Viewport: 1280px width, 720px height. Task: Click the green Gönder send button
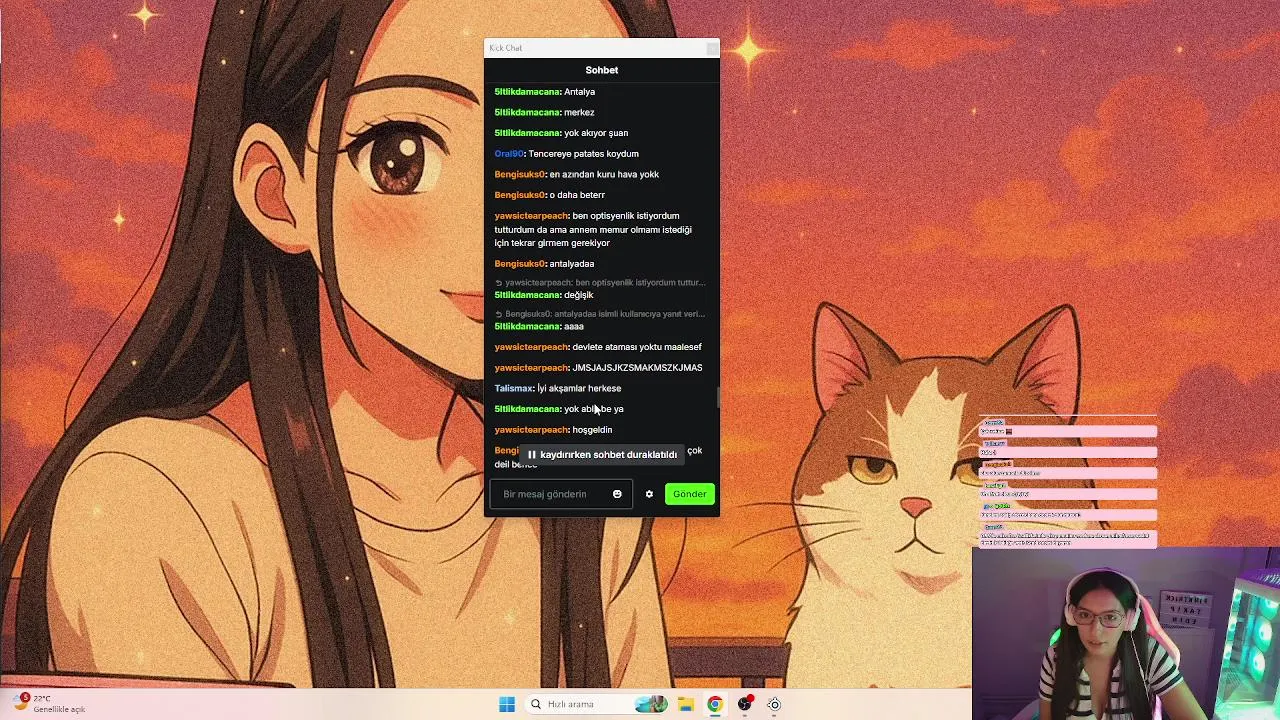click(x=690, y=494)
